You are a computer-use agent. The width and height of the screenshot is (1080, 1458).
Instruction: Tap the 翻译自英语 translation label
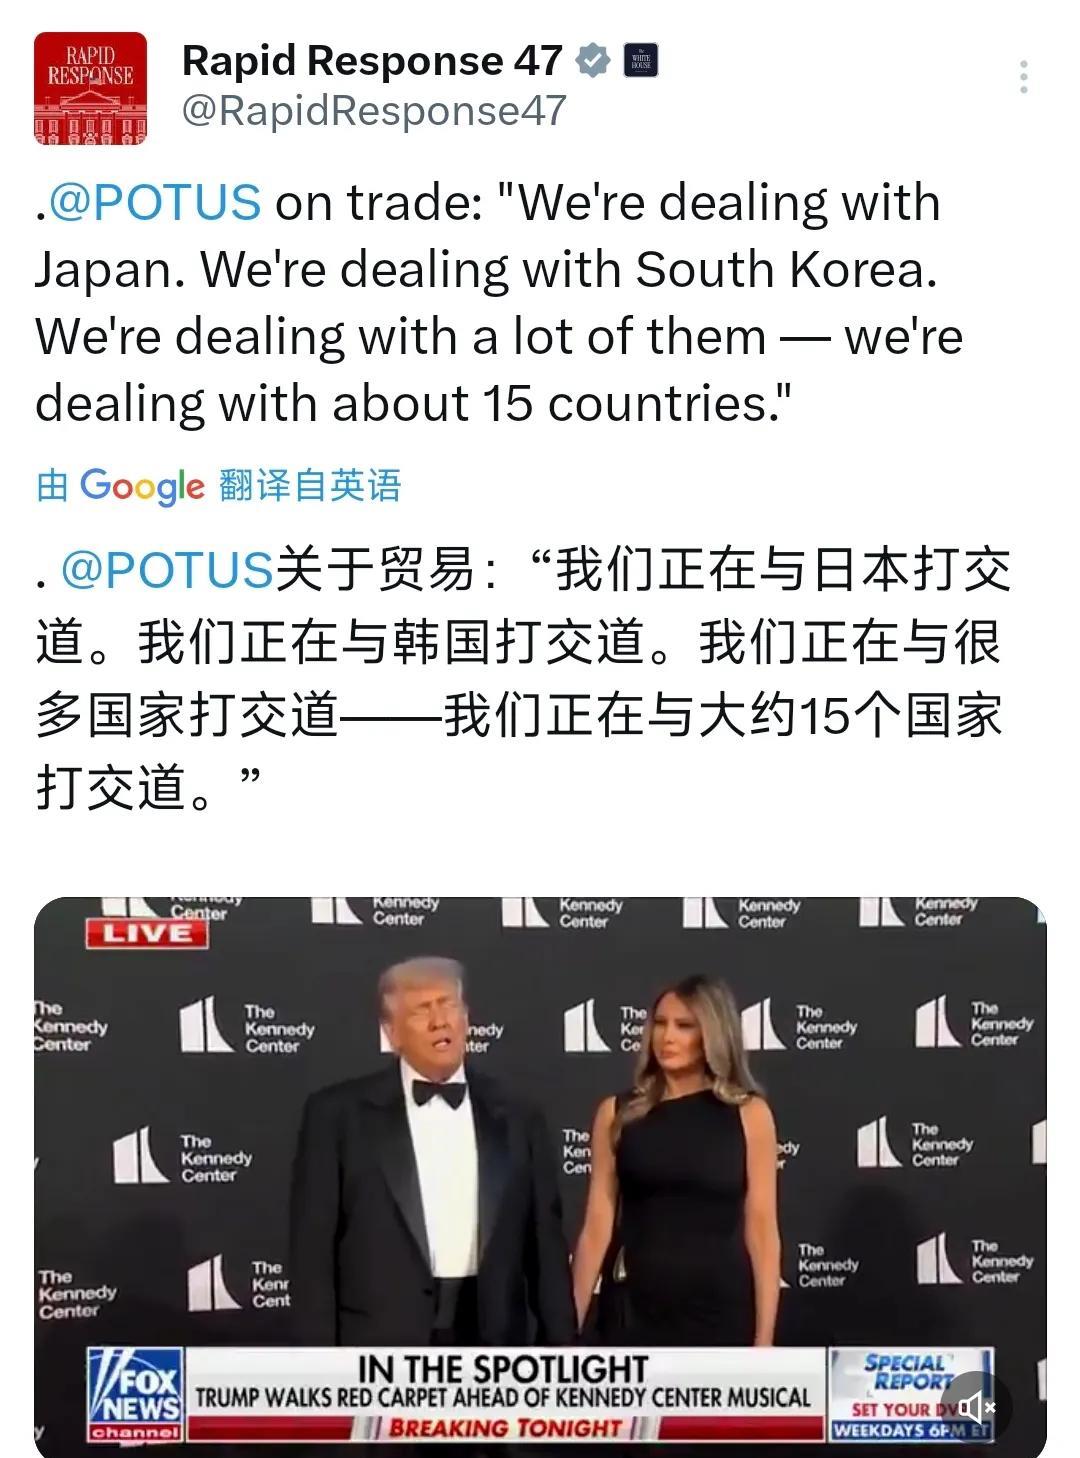(309, 485)
